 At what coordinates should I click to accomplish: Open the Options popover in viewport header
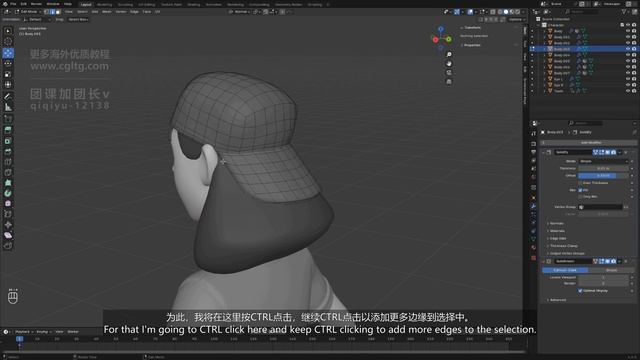(516, 19)
